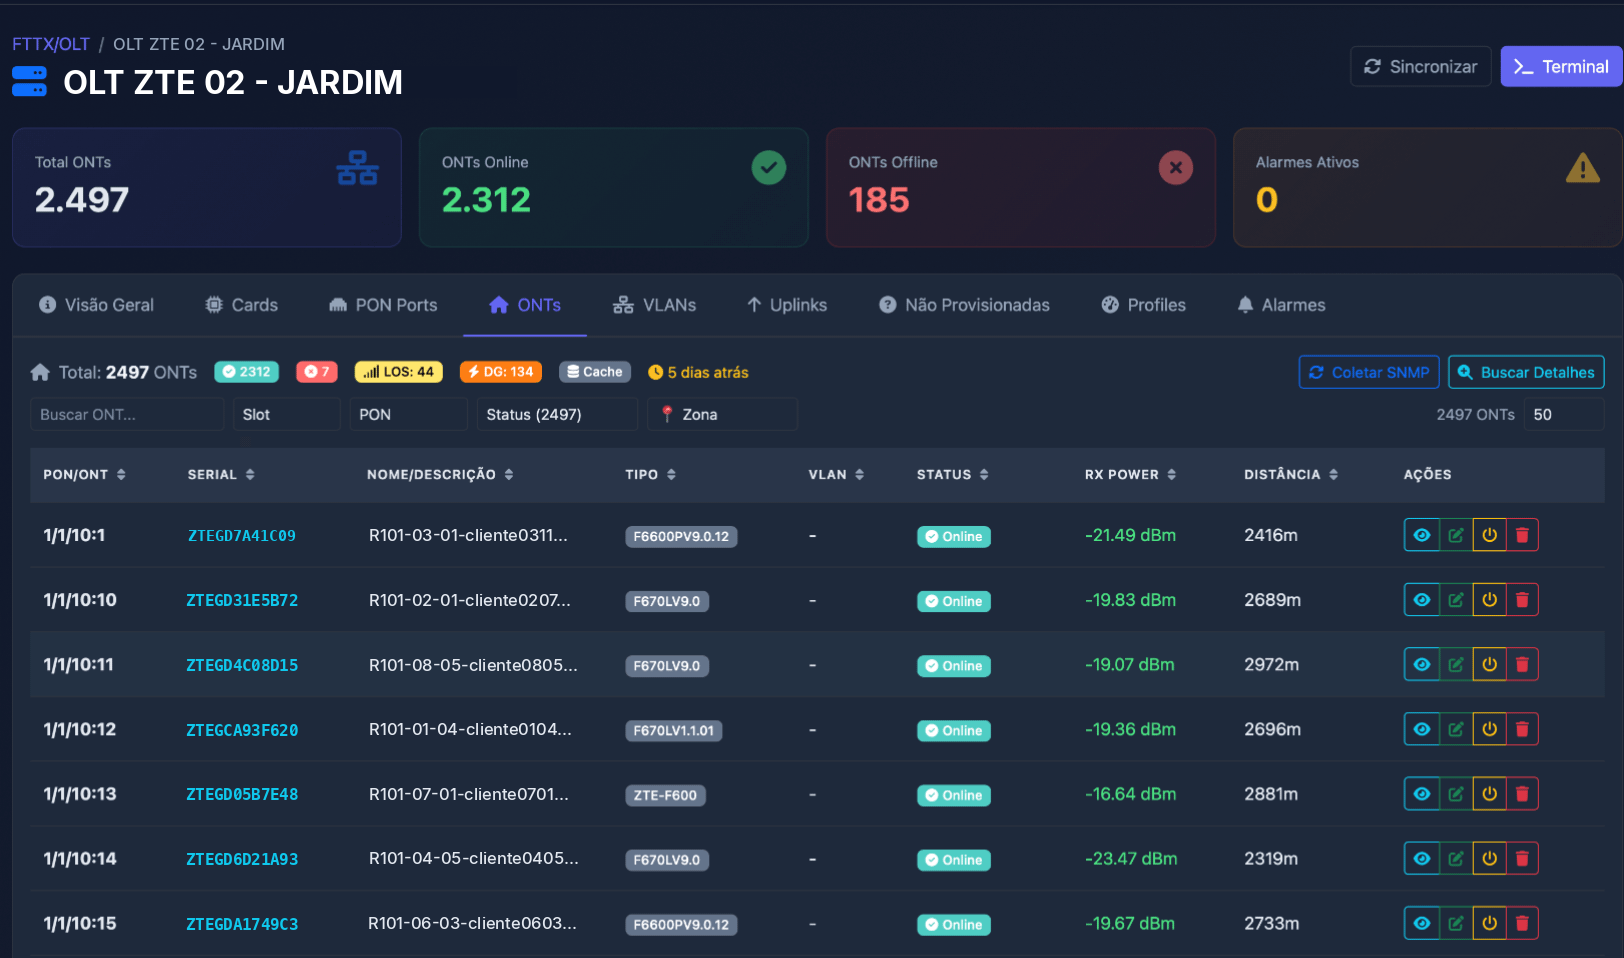Reboot ONT 1/1/10:11 using power icon
1624x958 pixels.
1489,664
